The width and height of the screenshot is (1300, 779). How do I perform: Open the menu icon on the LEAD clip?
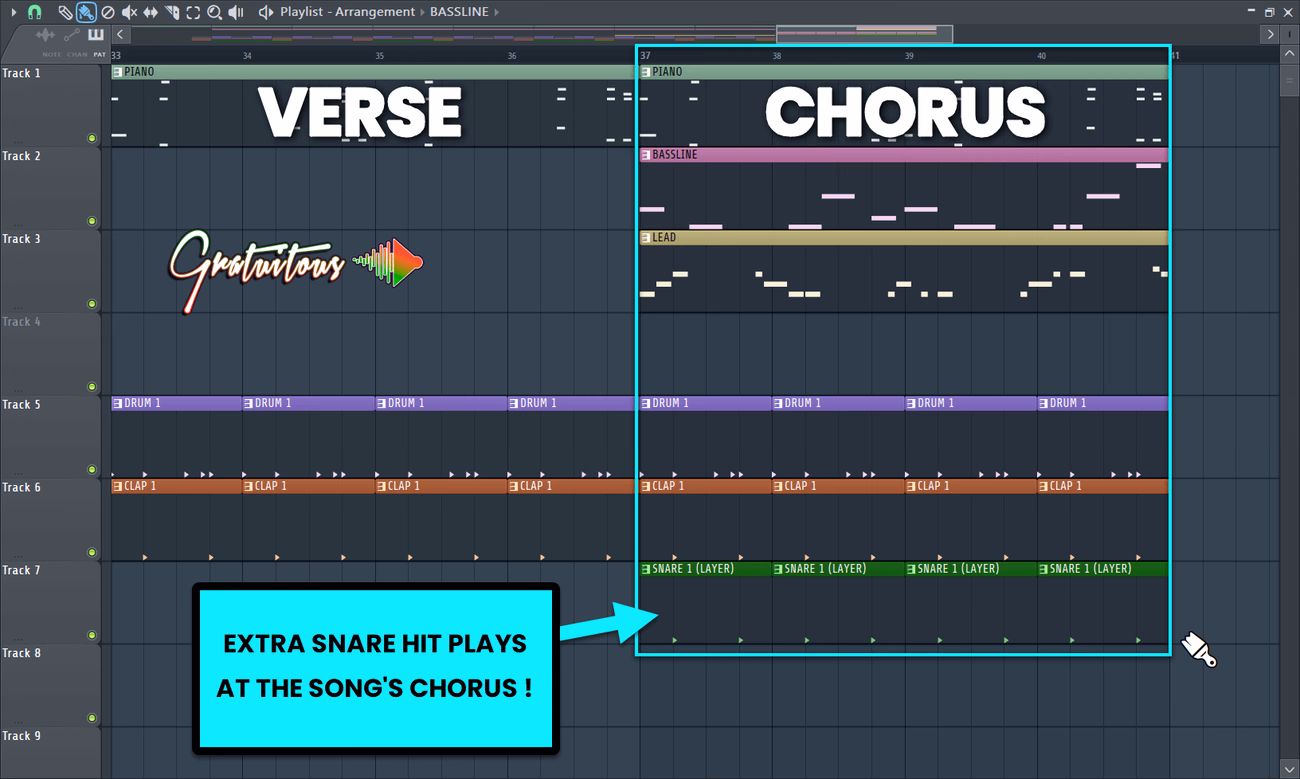pyautogui.click(x=646, y=238)
